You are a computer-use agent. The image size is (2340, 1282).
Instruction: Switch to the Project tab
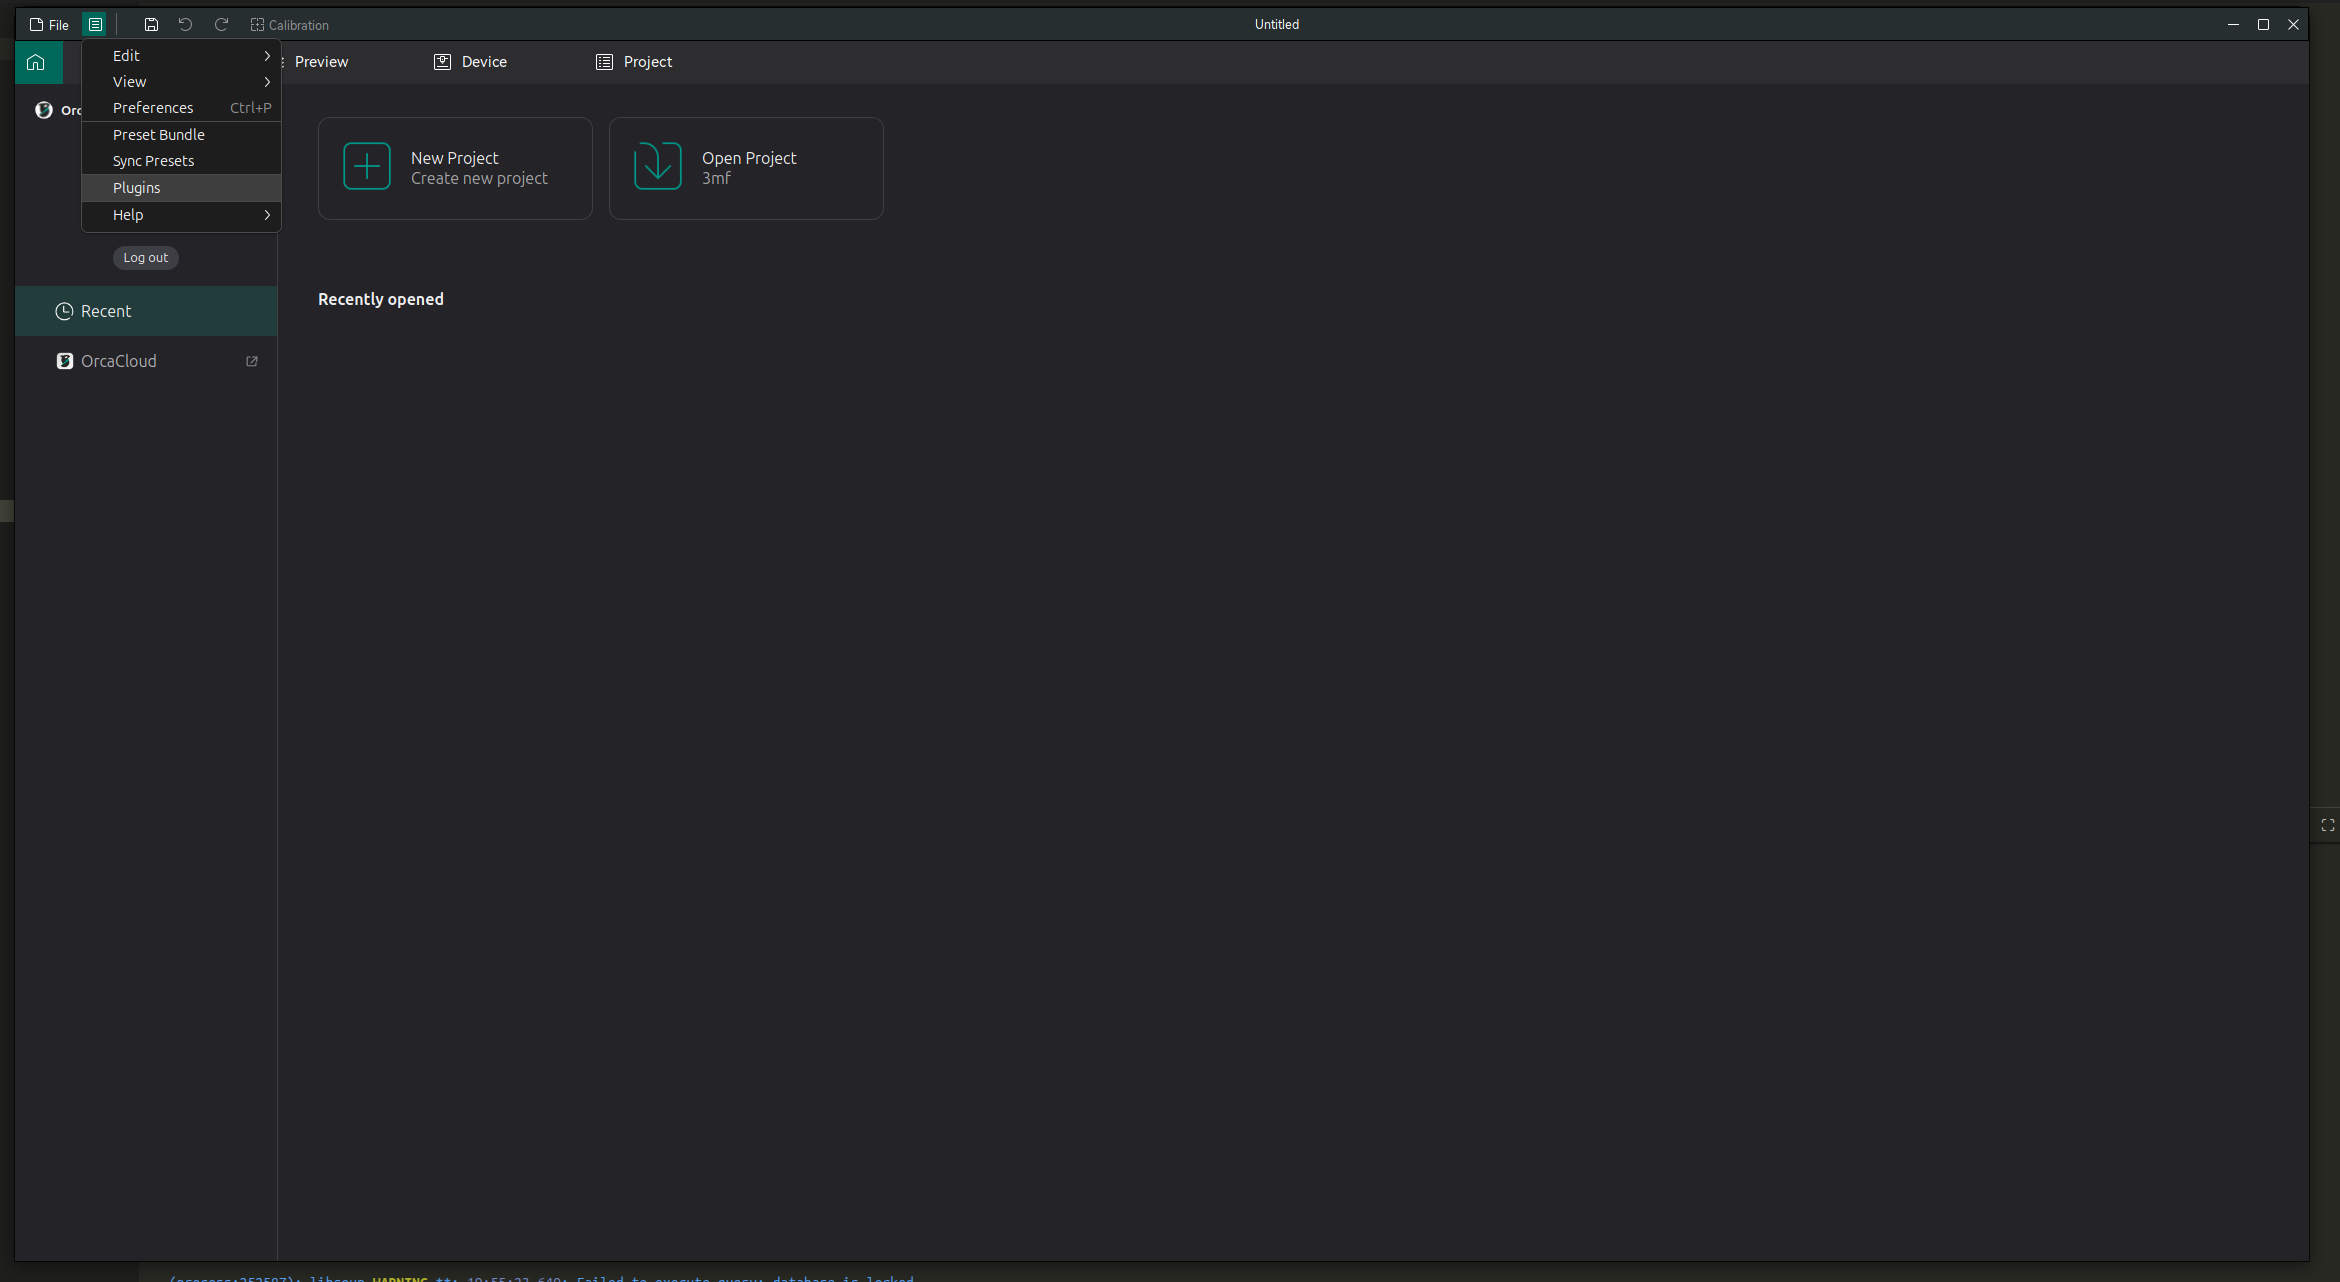[x=634, y=61]
